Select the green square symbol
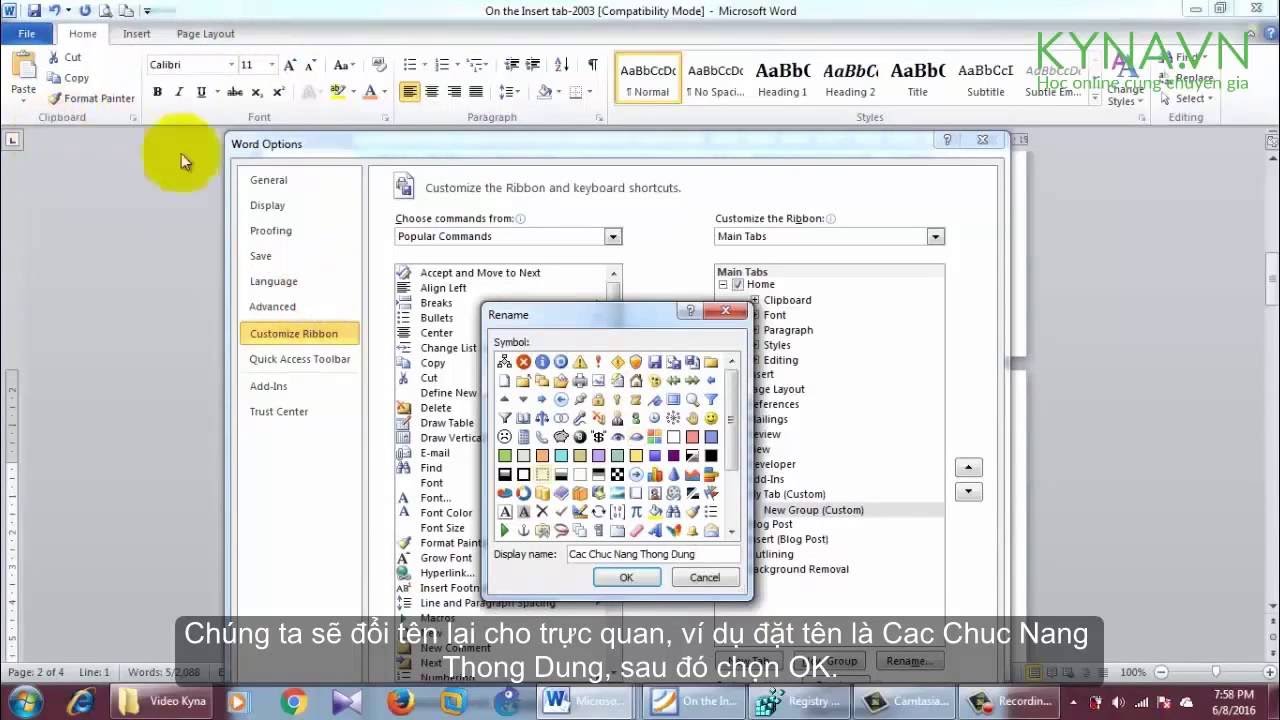1280x720 pixels. 504,455
